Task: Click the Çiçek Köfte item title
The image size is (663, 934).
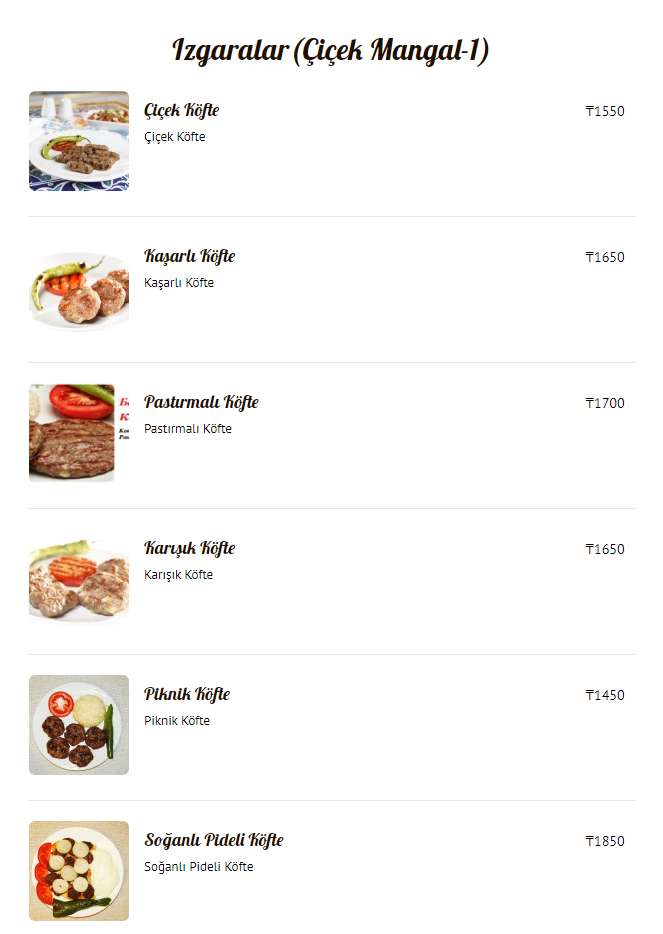Action: click(181, 110)
